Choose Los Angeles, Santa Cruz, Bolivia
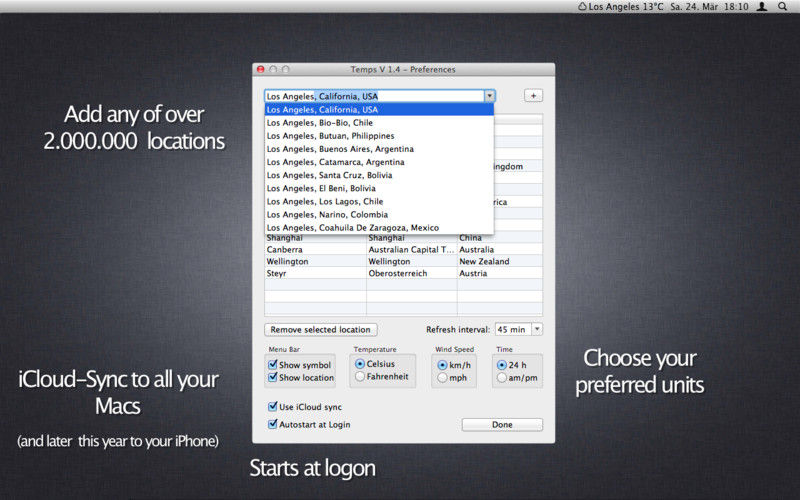800x500 pixels. pyautogui.click(x=379, y=175)
